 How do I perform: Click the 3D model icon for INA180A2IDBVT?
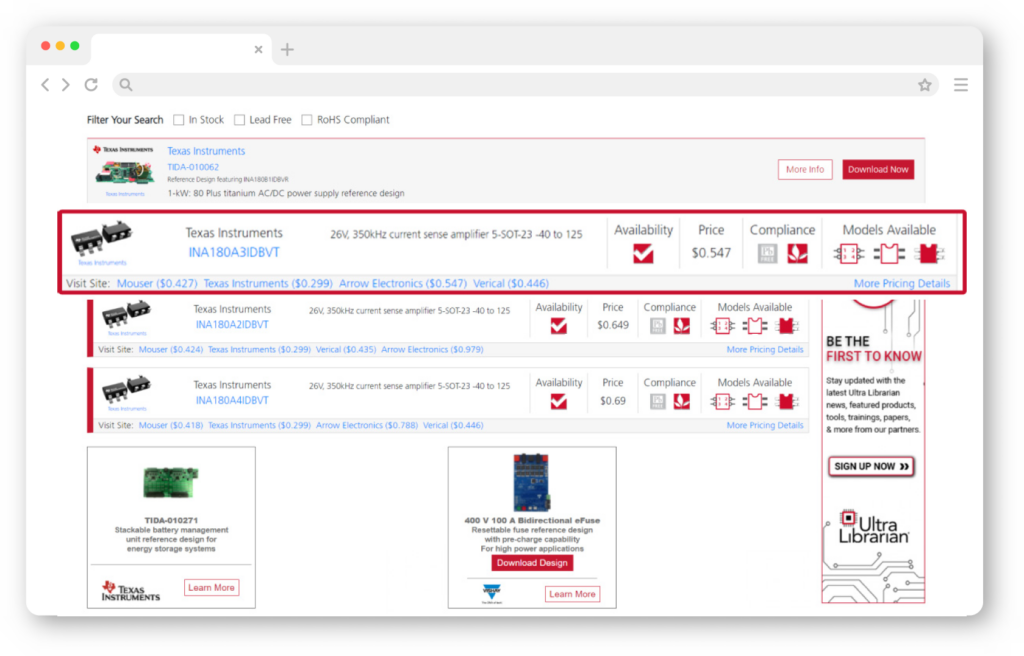[x=786, y=325]
